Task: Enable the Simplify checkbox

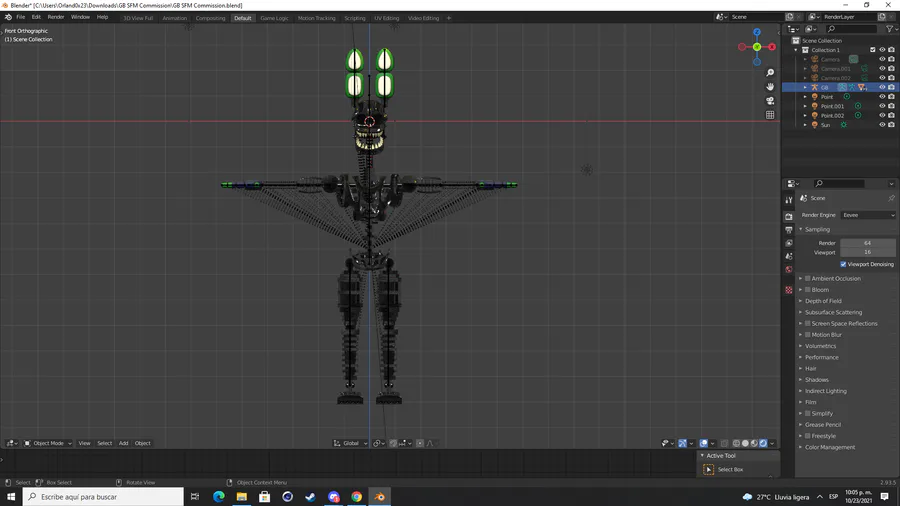Action: (808, 413)
